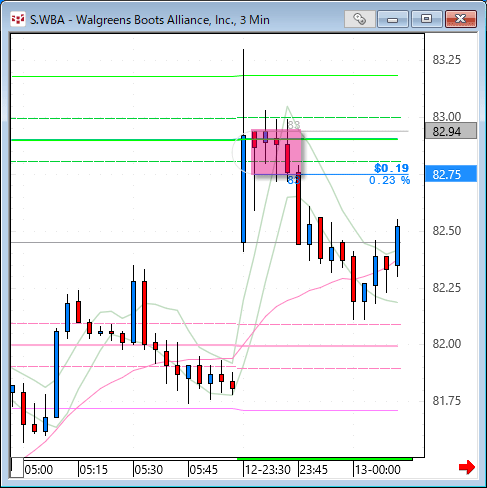Click the 82.50 price axis label
The image size is (487, 488).
pos(447,231)
